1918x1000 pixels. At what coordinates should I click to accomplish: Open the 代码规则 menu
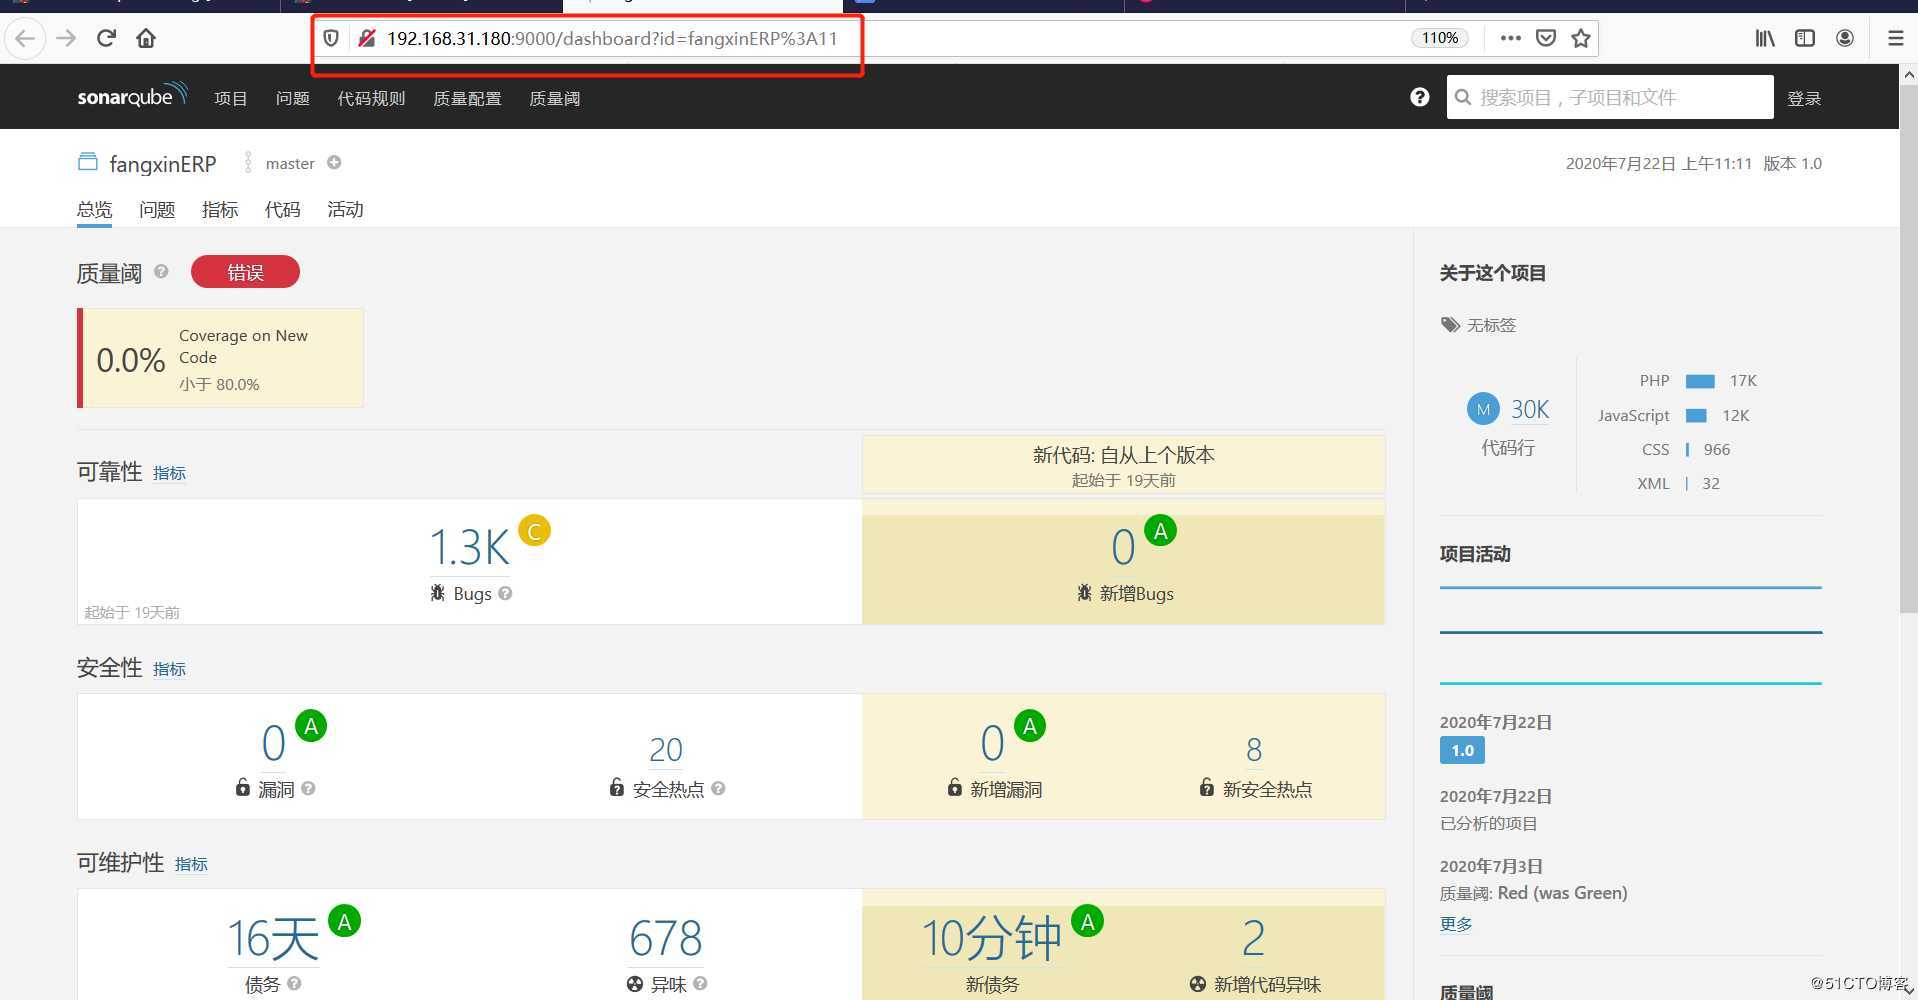[371, 98]
